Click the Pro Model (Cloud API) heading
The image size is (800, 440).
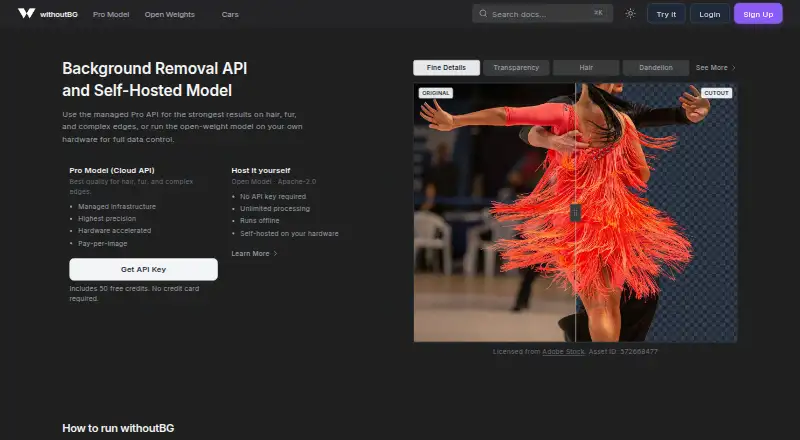coord(112,170)
